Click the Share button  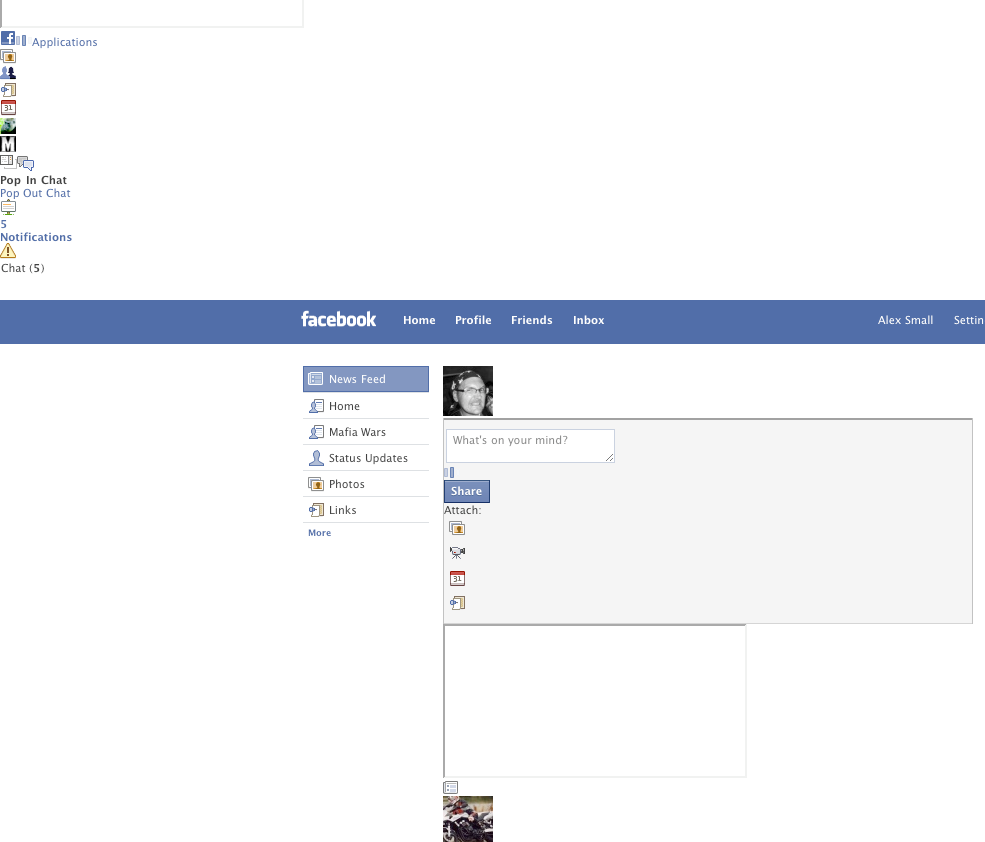pyautogui.click(x=467, y=491)
